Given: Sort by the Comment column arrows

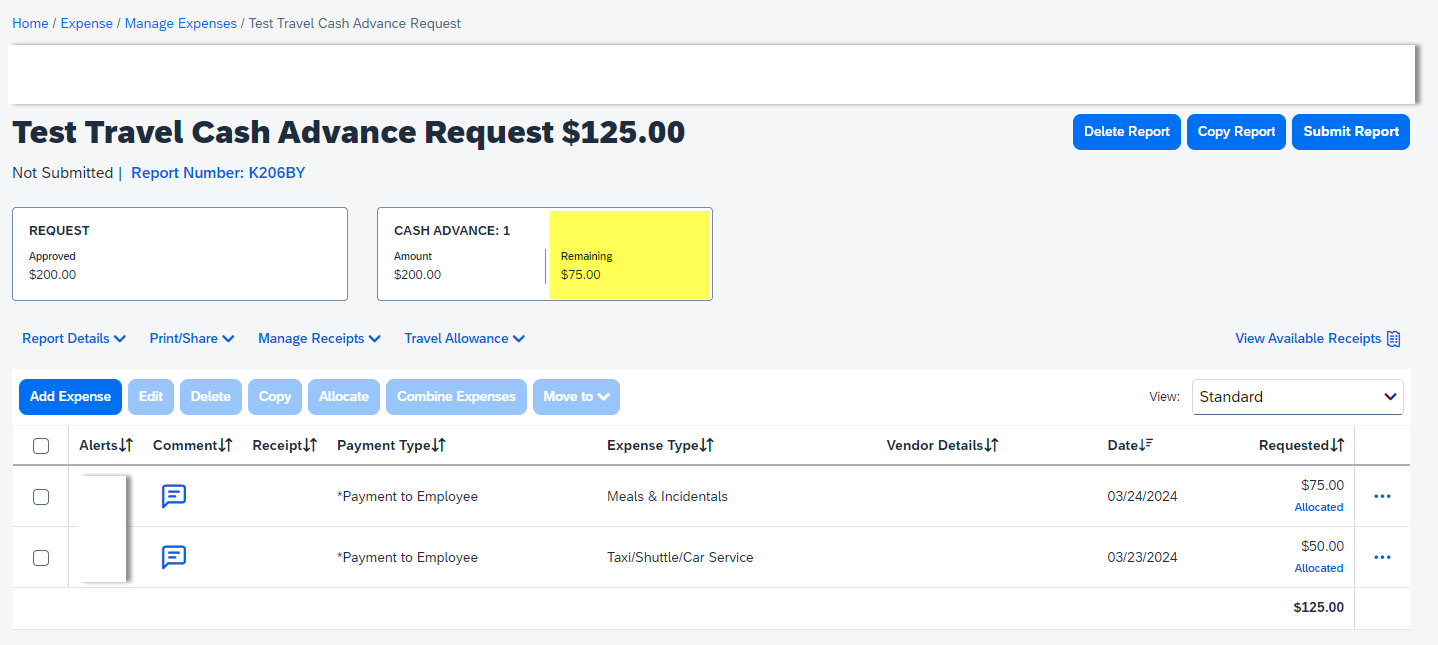Looking at the screenshot, I should (225, 445).
